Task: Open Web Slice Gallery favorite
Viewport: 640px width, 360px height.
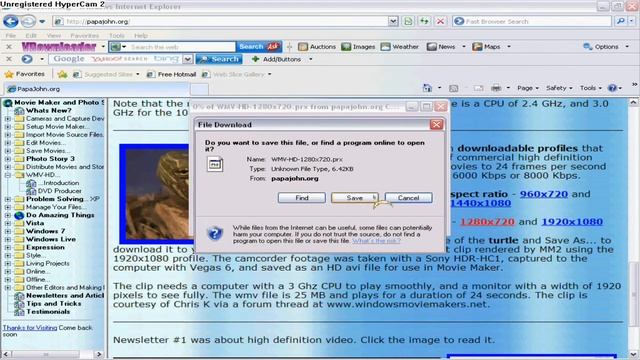Action: pos(237,74)
